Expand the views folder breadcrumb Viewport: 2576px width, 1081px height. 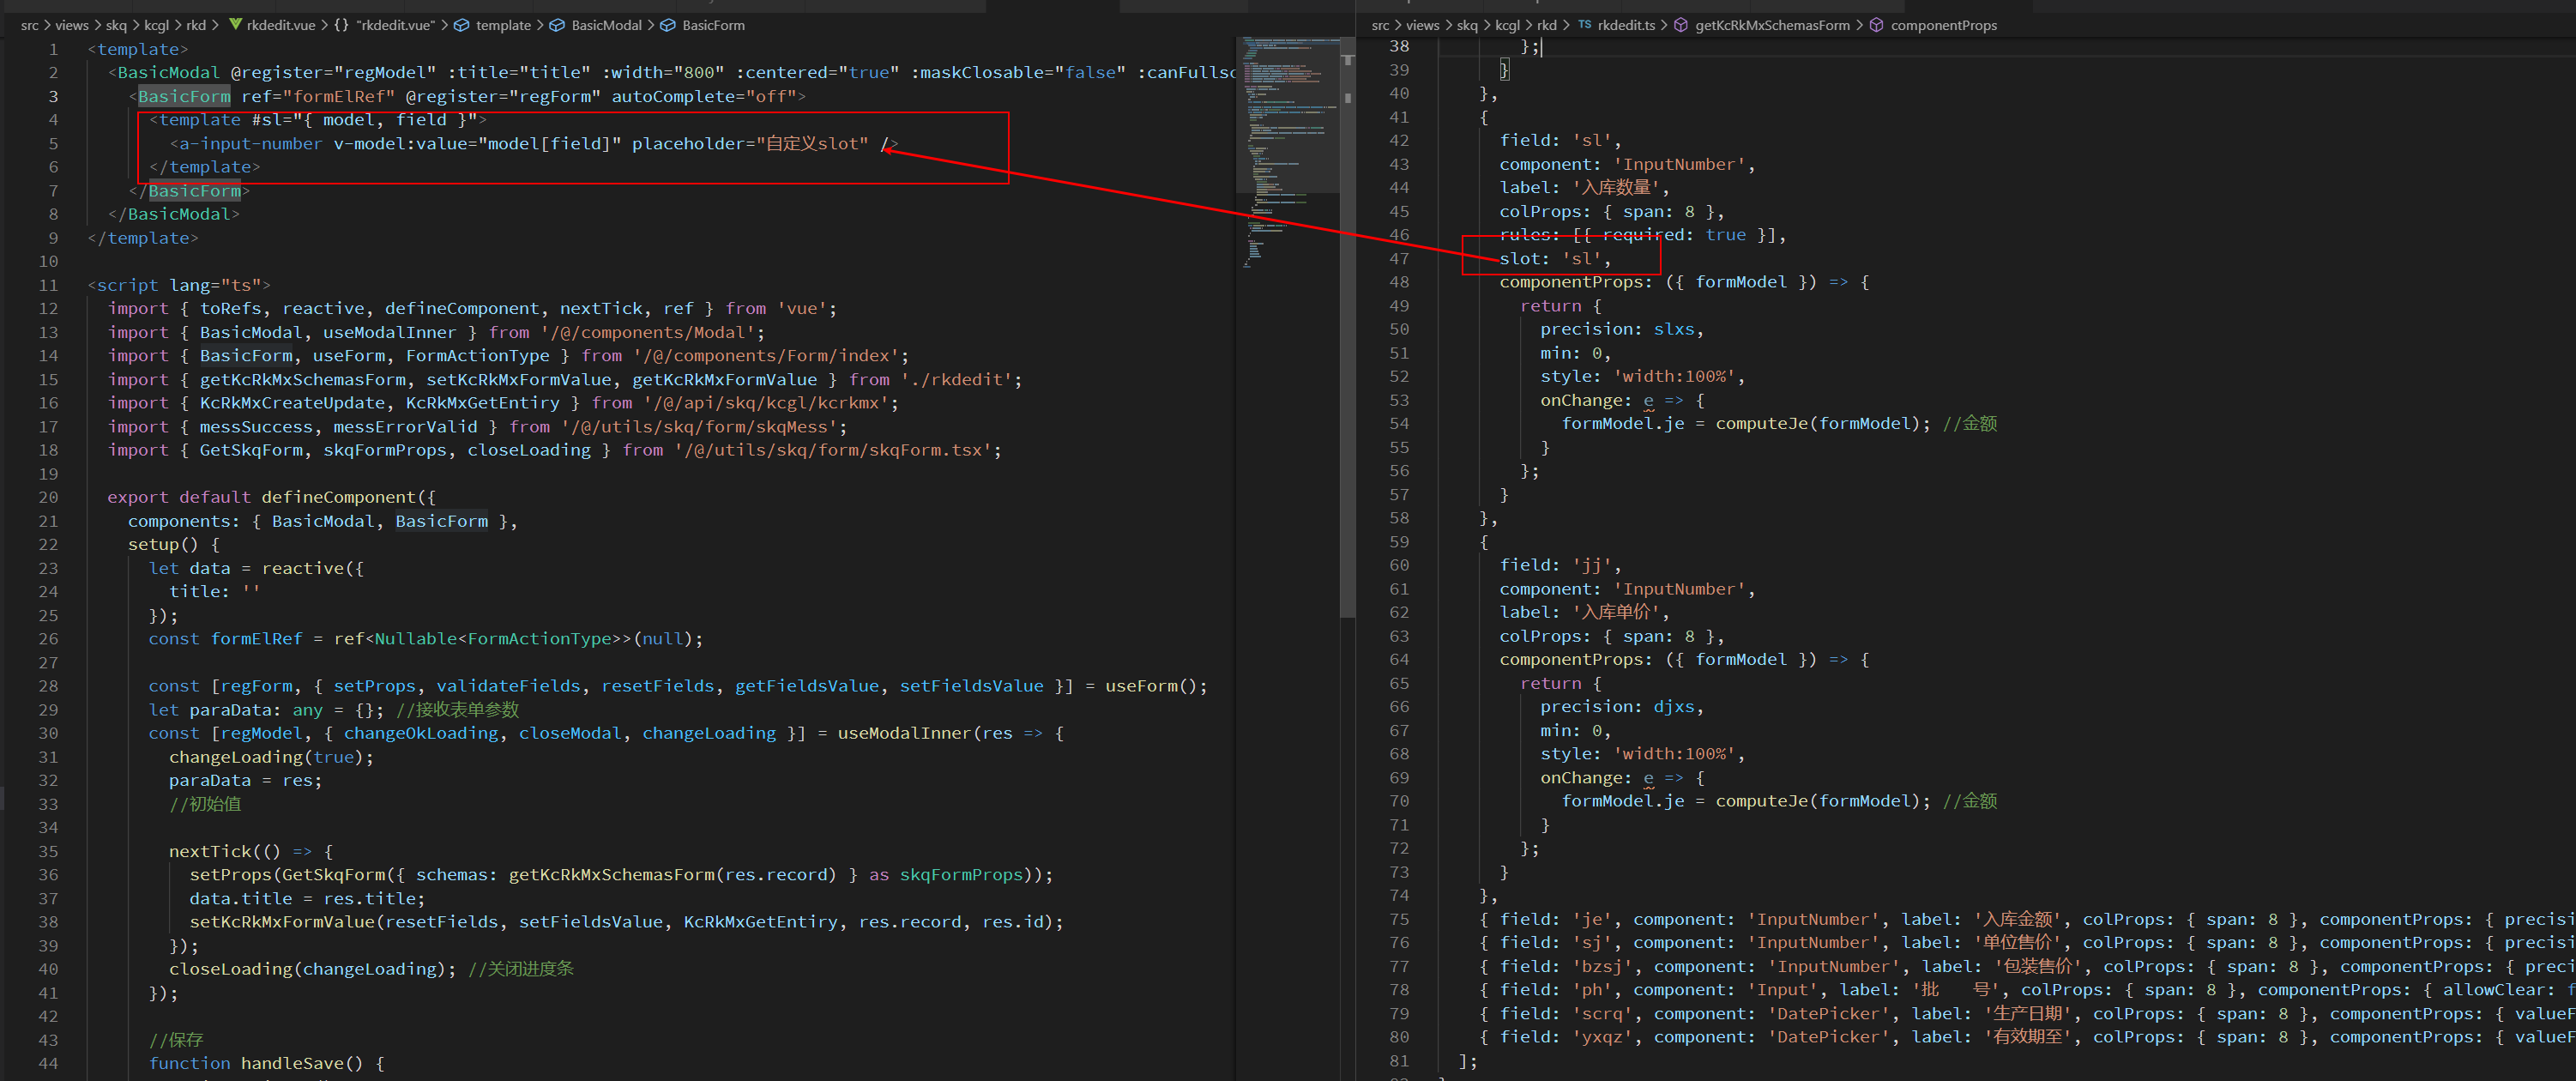[x=71, y=25]
